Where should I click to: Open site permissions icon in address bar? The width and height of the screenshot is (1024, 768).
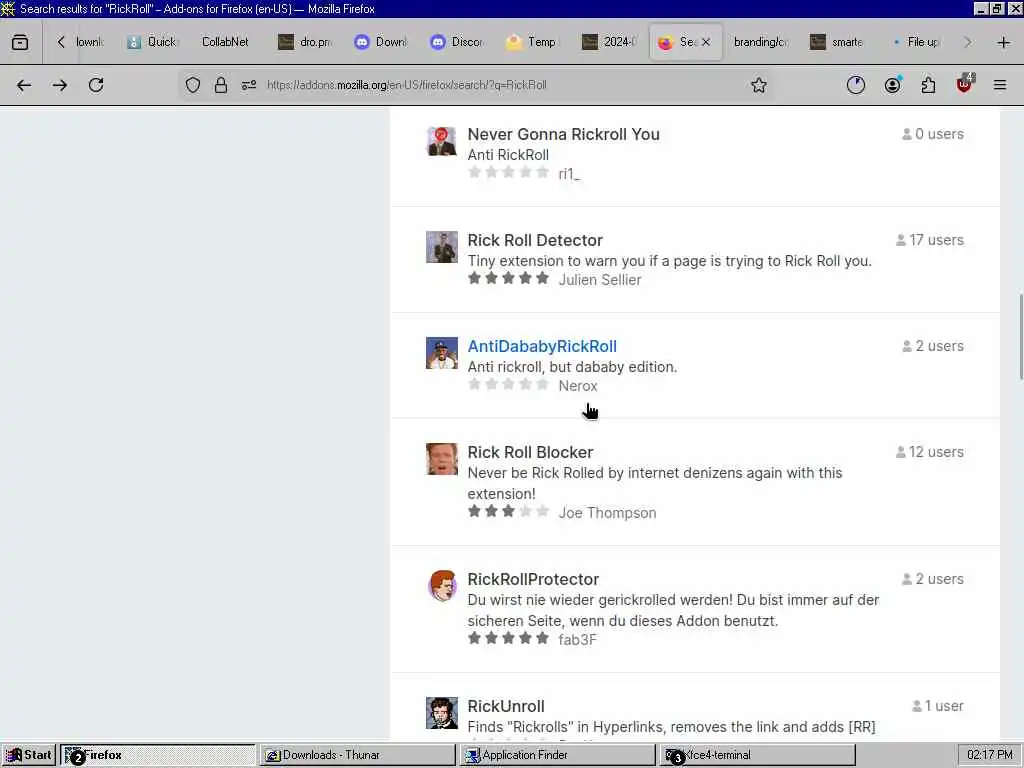pos(249,85)
